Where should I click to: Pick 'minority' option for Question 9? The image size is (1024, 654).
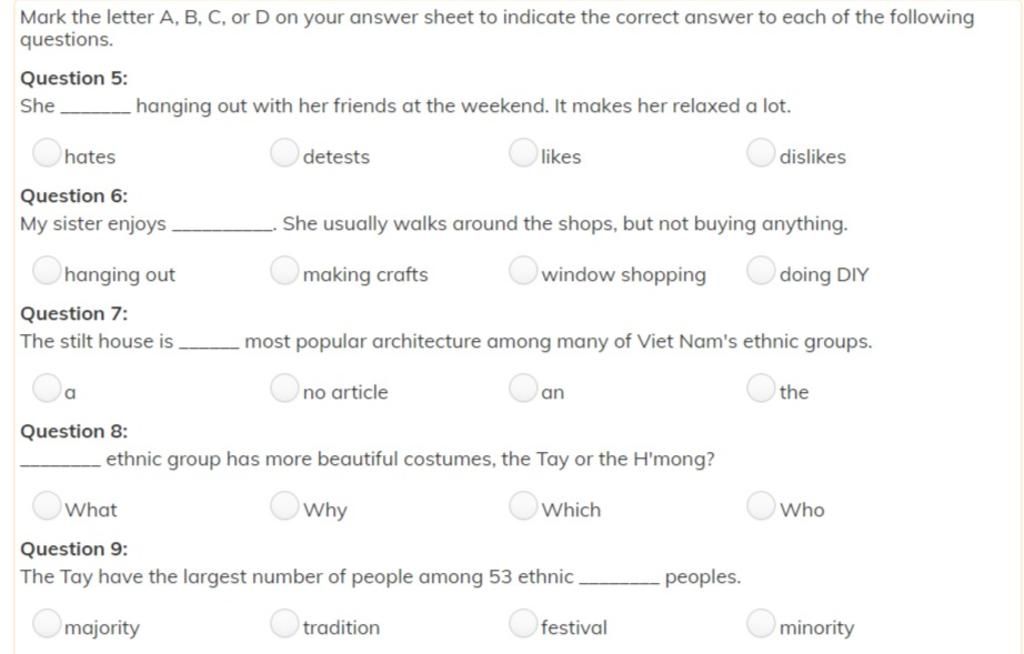pyautogui.click(x=761, y=623)
